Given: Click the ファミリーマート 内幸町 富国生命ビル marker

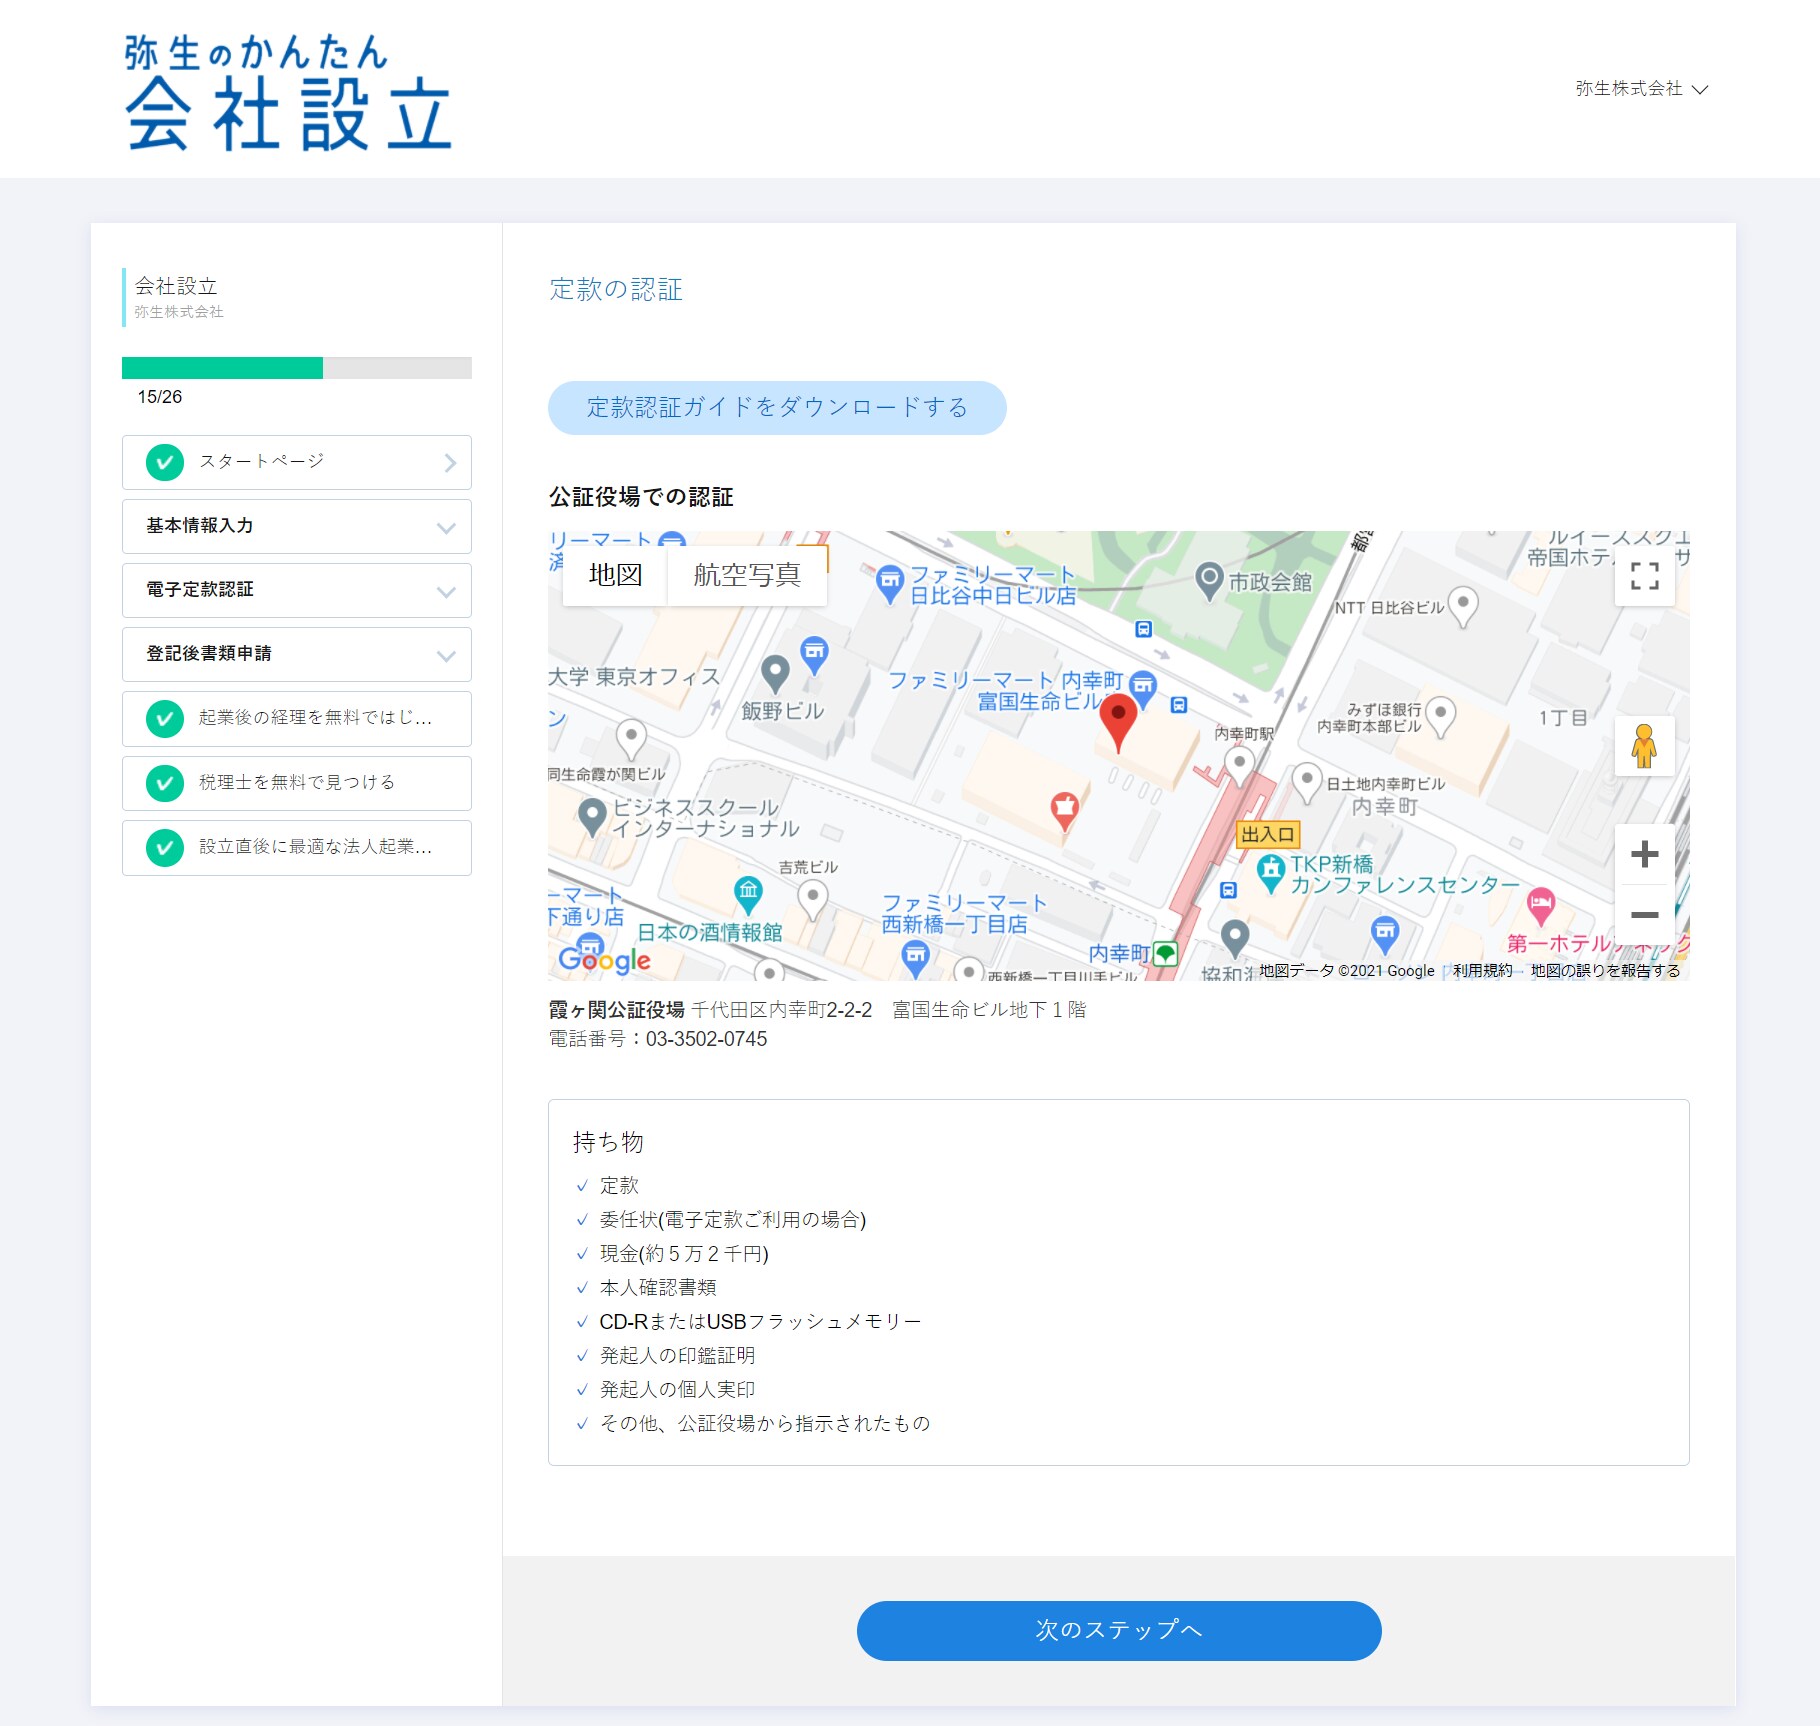Looking at the screenshot, I should pyautogui.click(x=1143, y=689).
